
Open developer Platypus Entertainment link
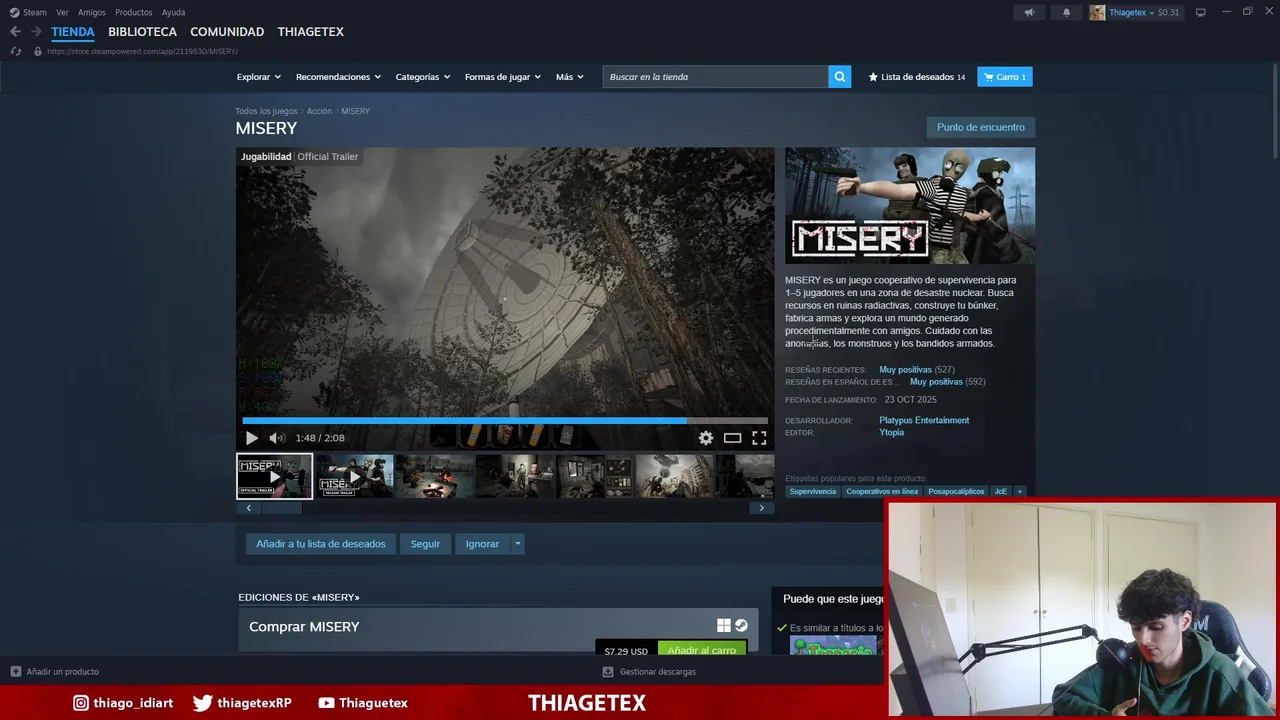click(x=924, y=420)
